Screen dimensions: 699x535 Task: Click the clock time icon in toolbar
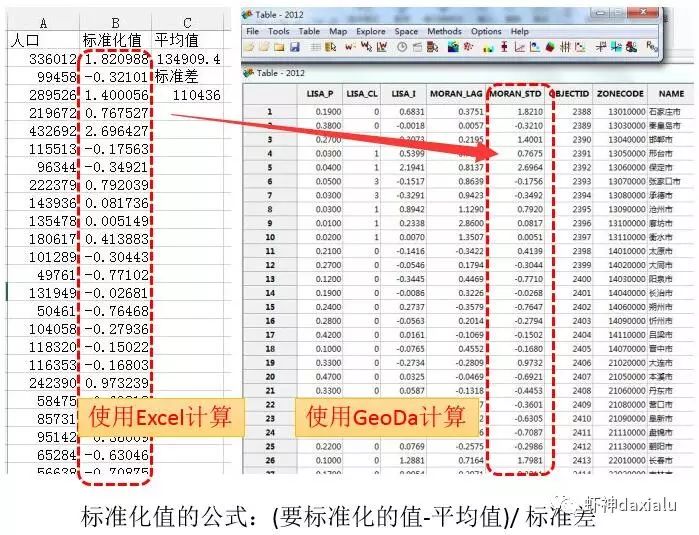[402, 47]
